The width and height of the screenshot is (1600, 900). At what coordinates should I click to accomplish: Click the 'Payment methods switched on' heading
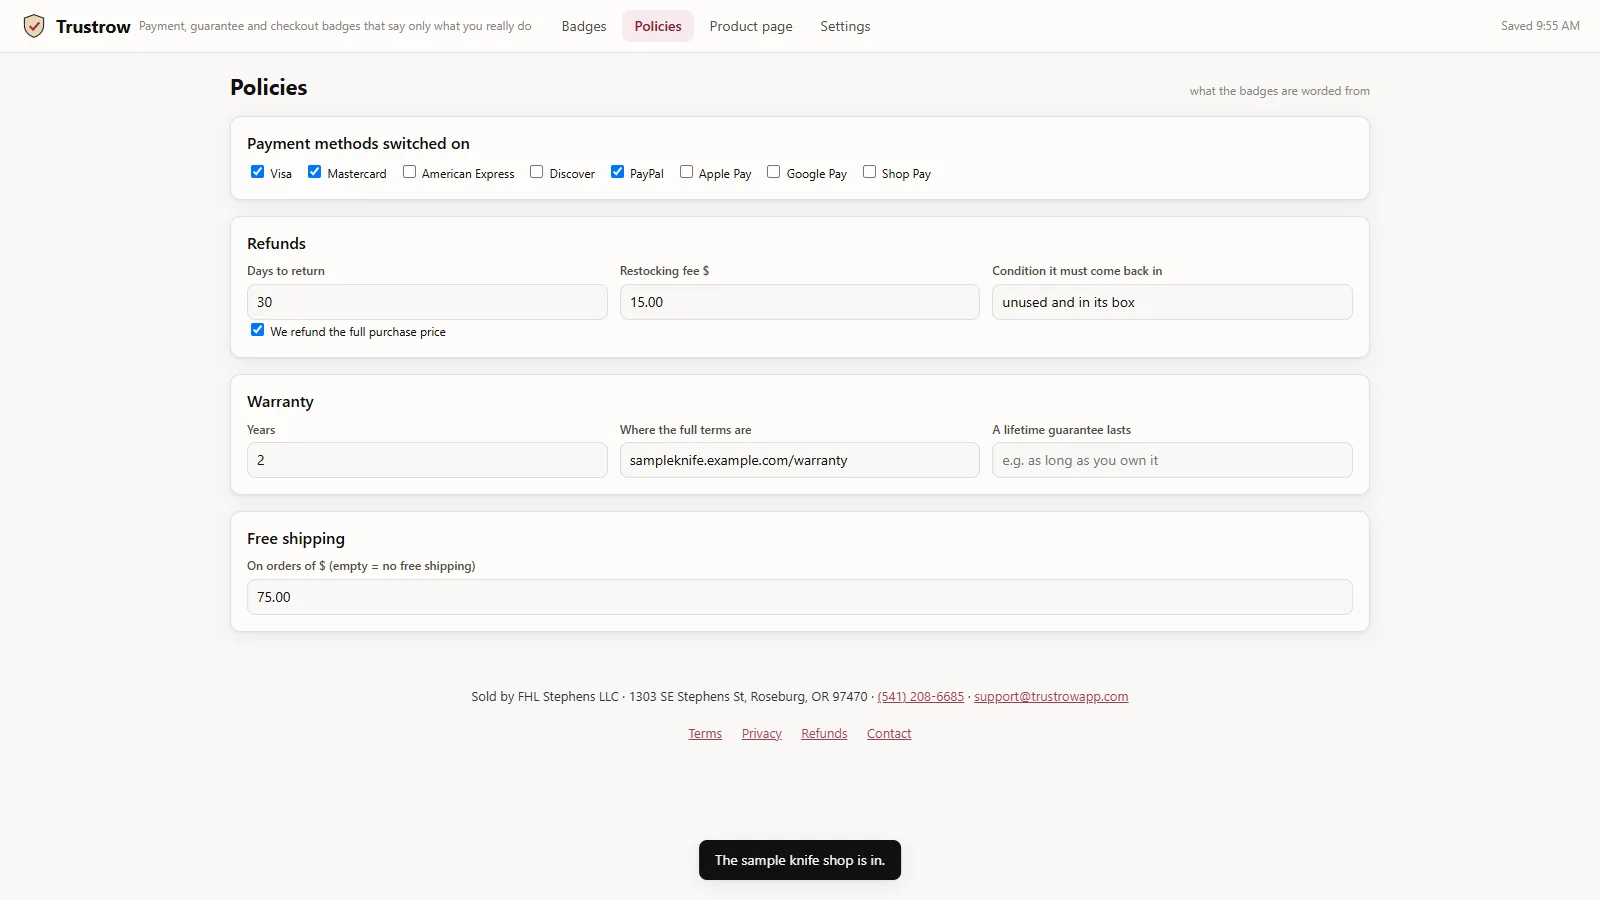point(358,144)
